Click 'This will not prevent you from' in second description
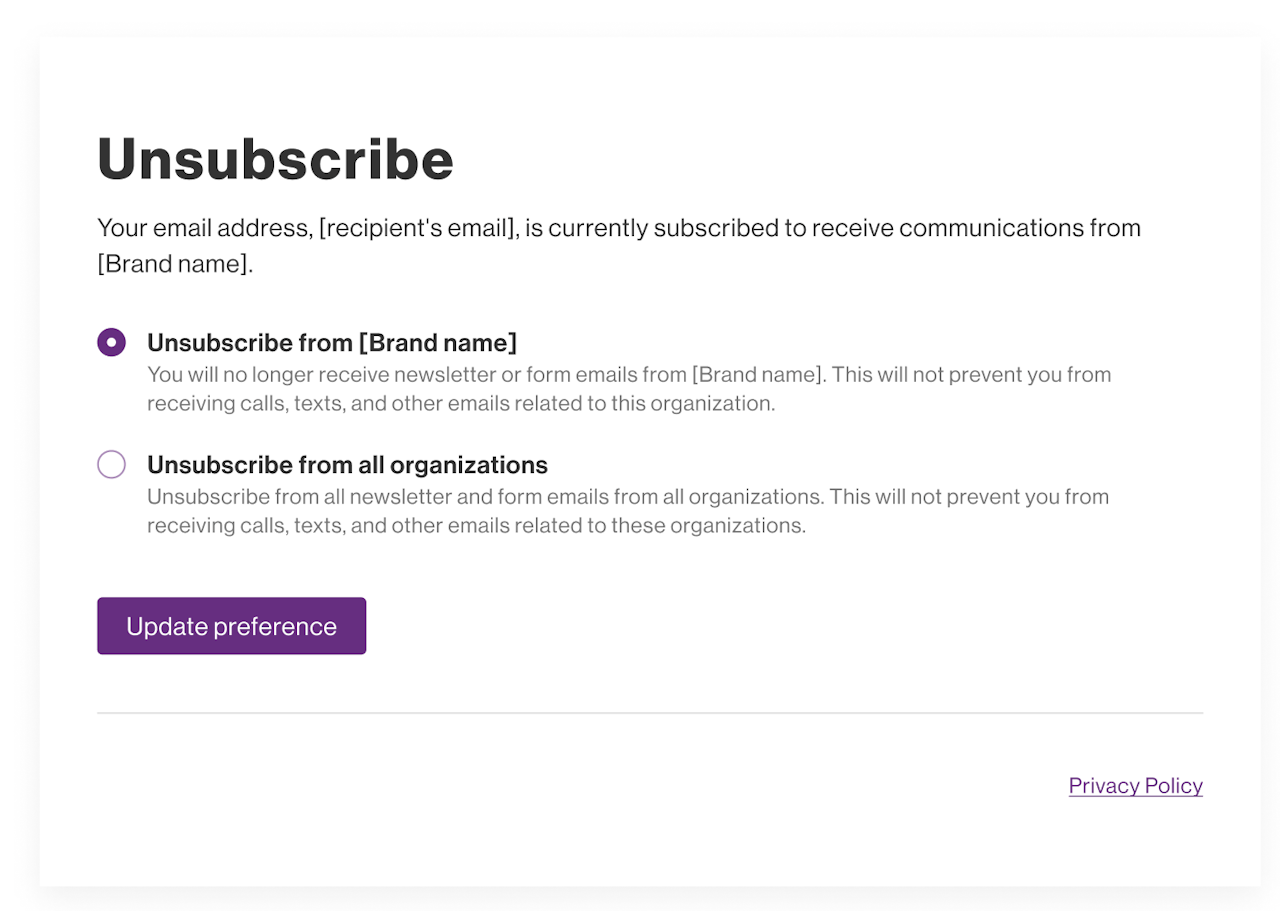Image resolution: width=1280 pixels, height=911 pixels. click(x=969, y=497)
